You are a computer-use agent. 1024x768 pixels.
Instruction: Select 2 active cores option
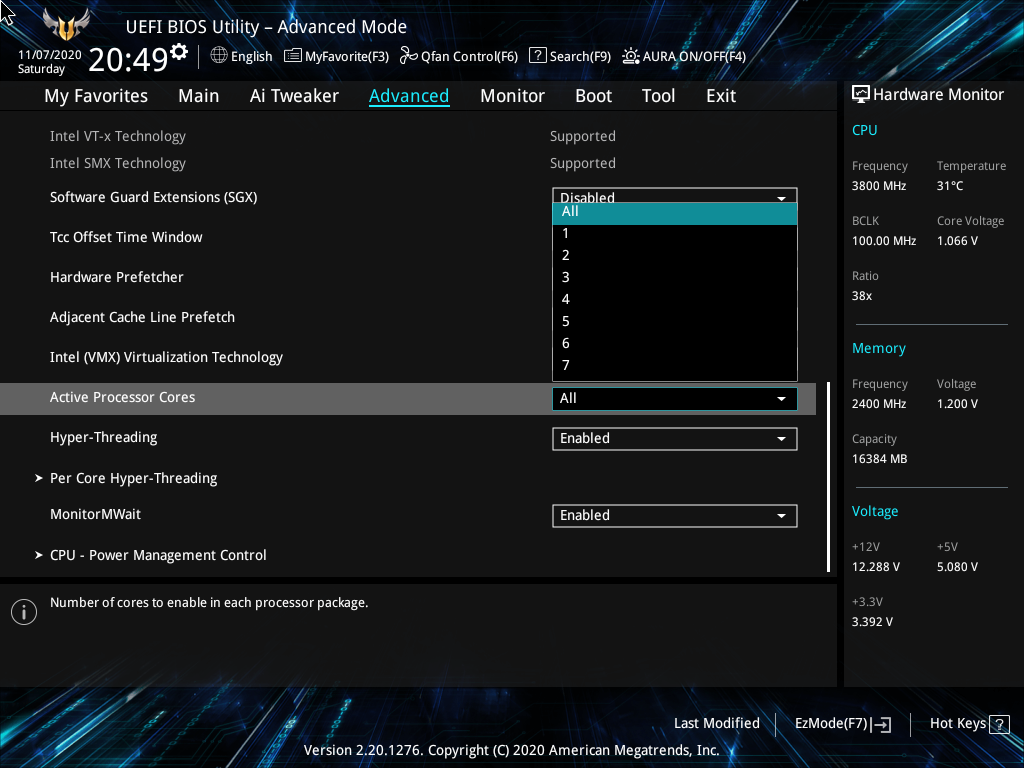(675, 255)
